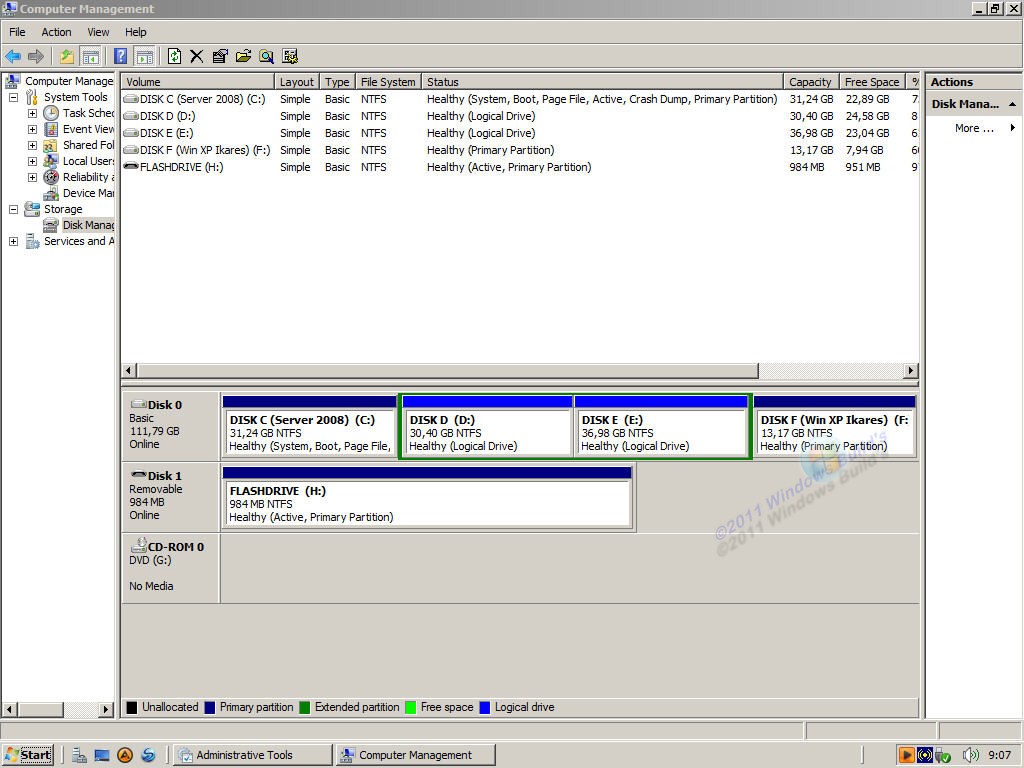Expand the Reliability node

32,178
